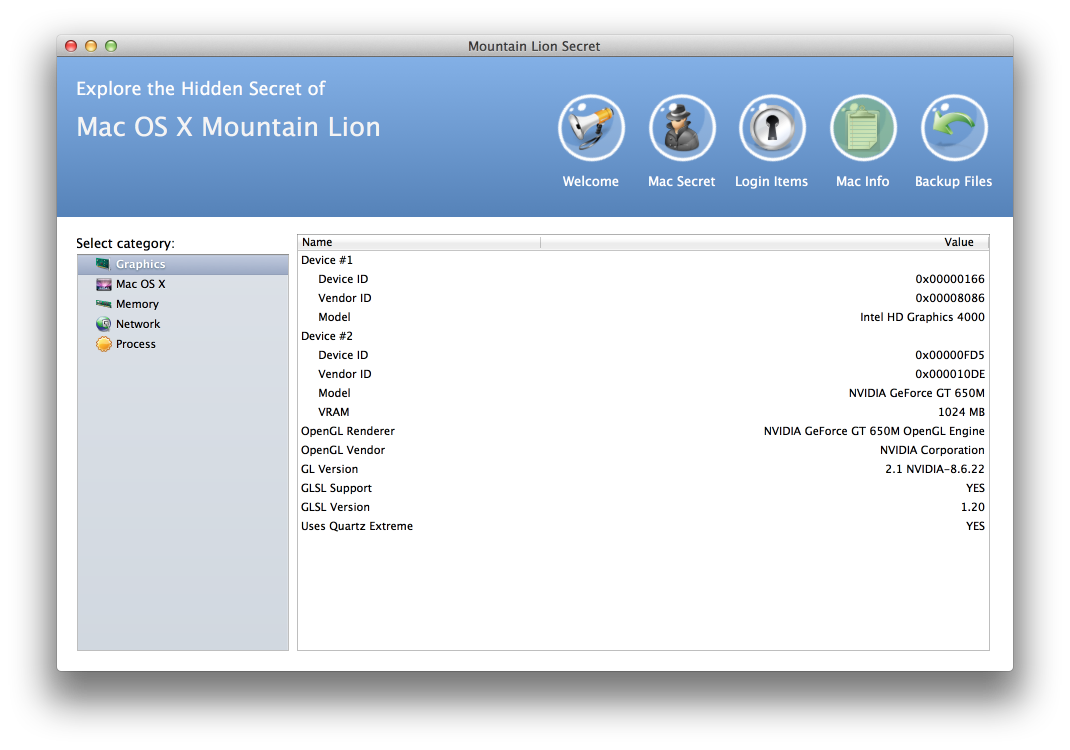Click the value 0x00008086

click(x=950, y=298)
